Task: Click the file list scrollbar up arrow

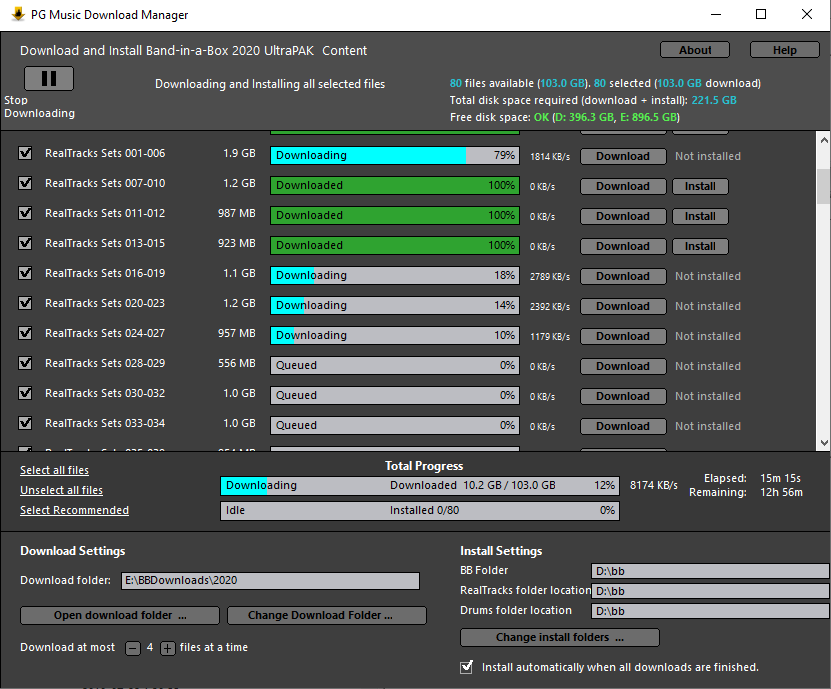Action: (824, 140)
